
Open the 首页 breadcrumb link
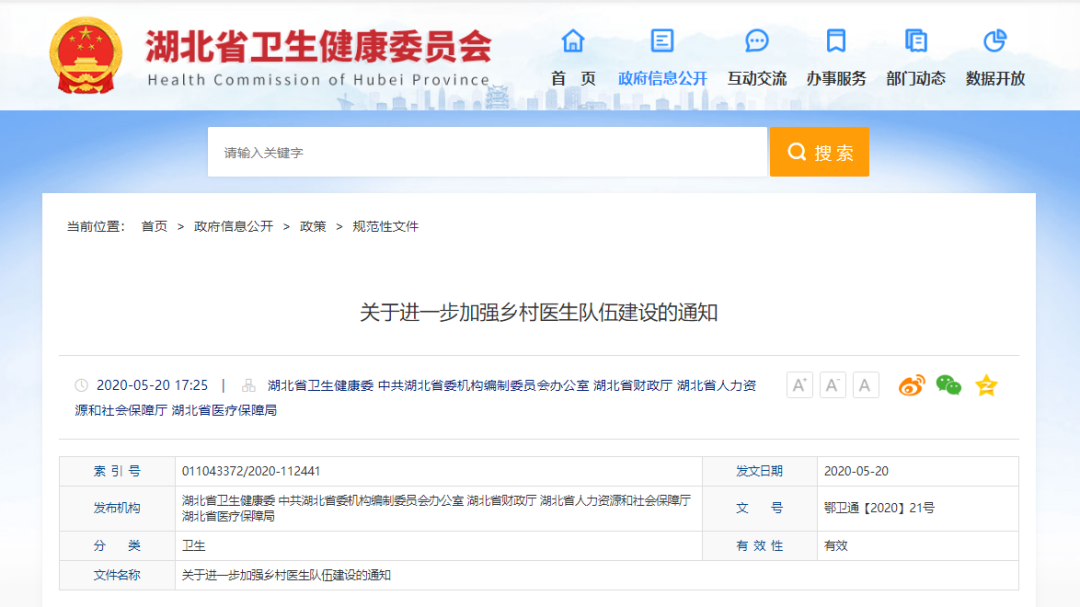(x=154, y=227)
